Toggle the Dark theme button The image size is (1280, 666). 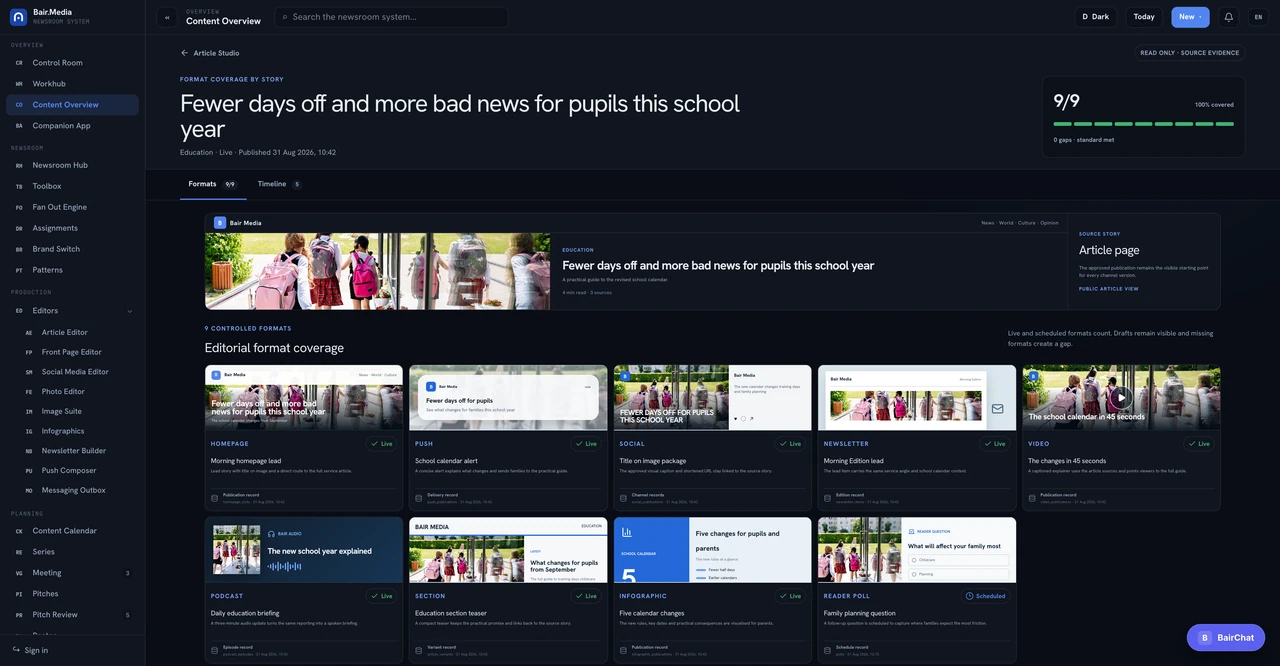coord(1096,17)
